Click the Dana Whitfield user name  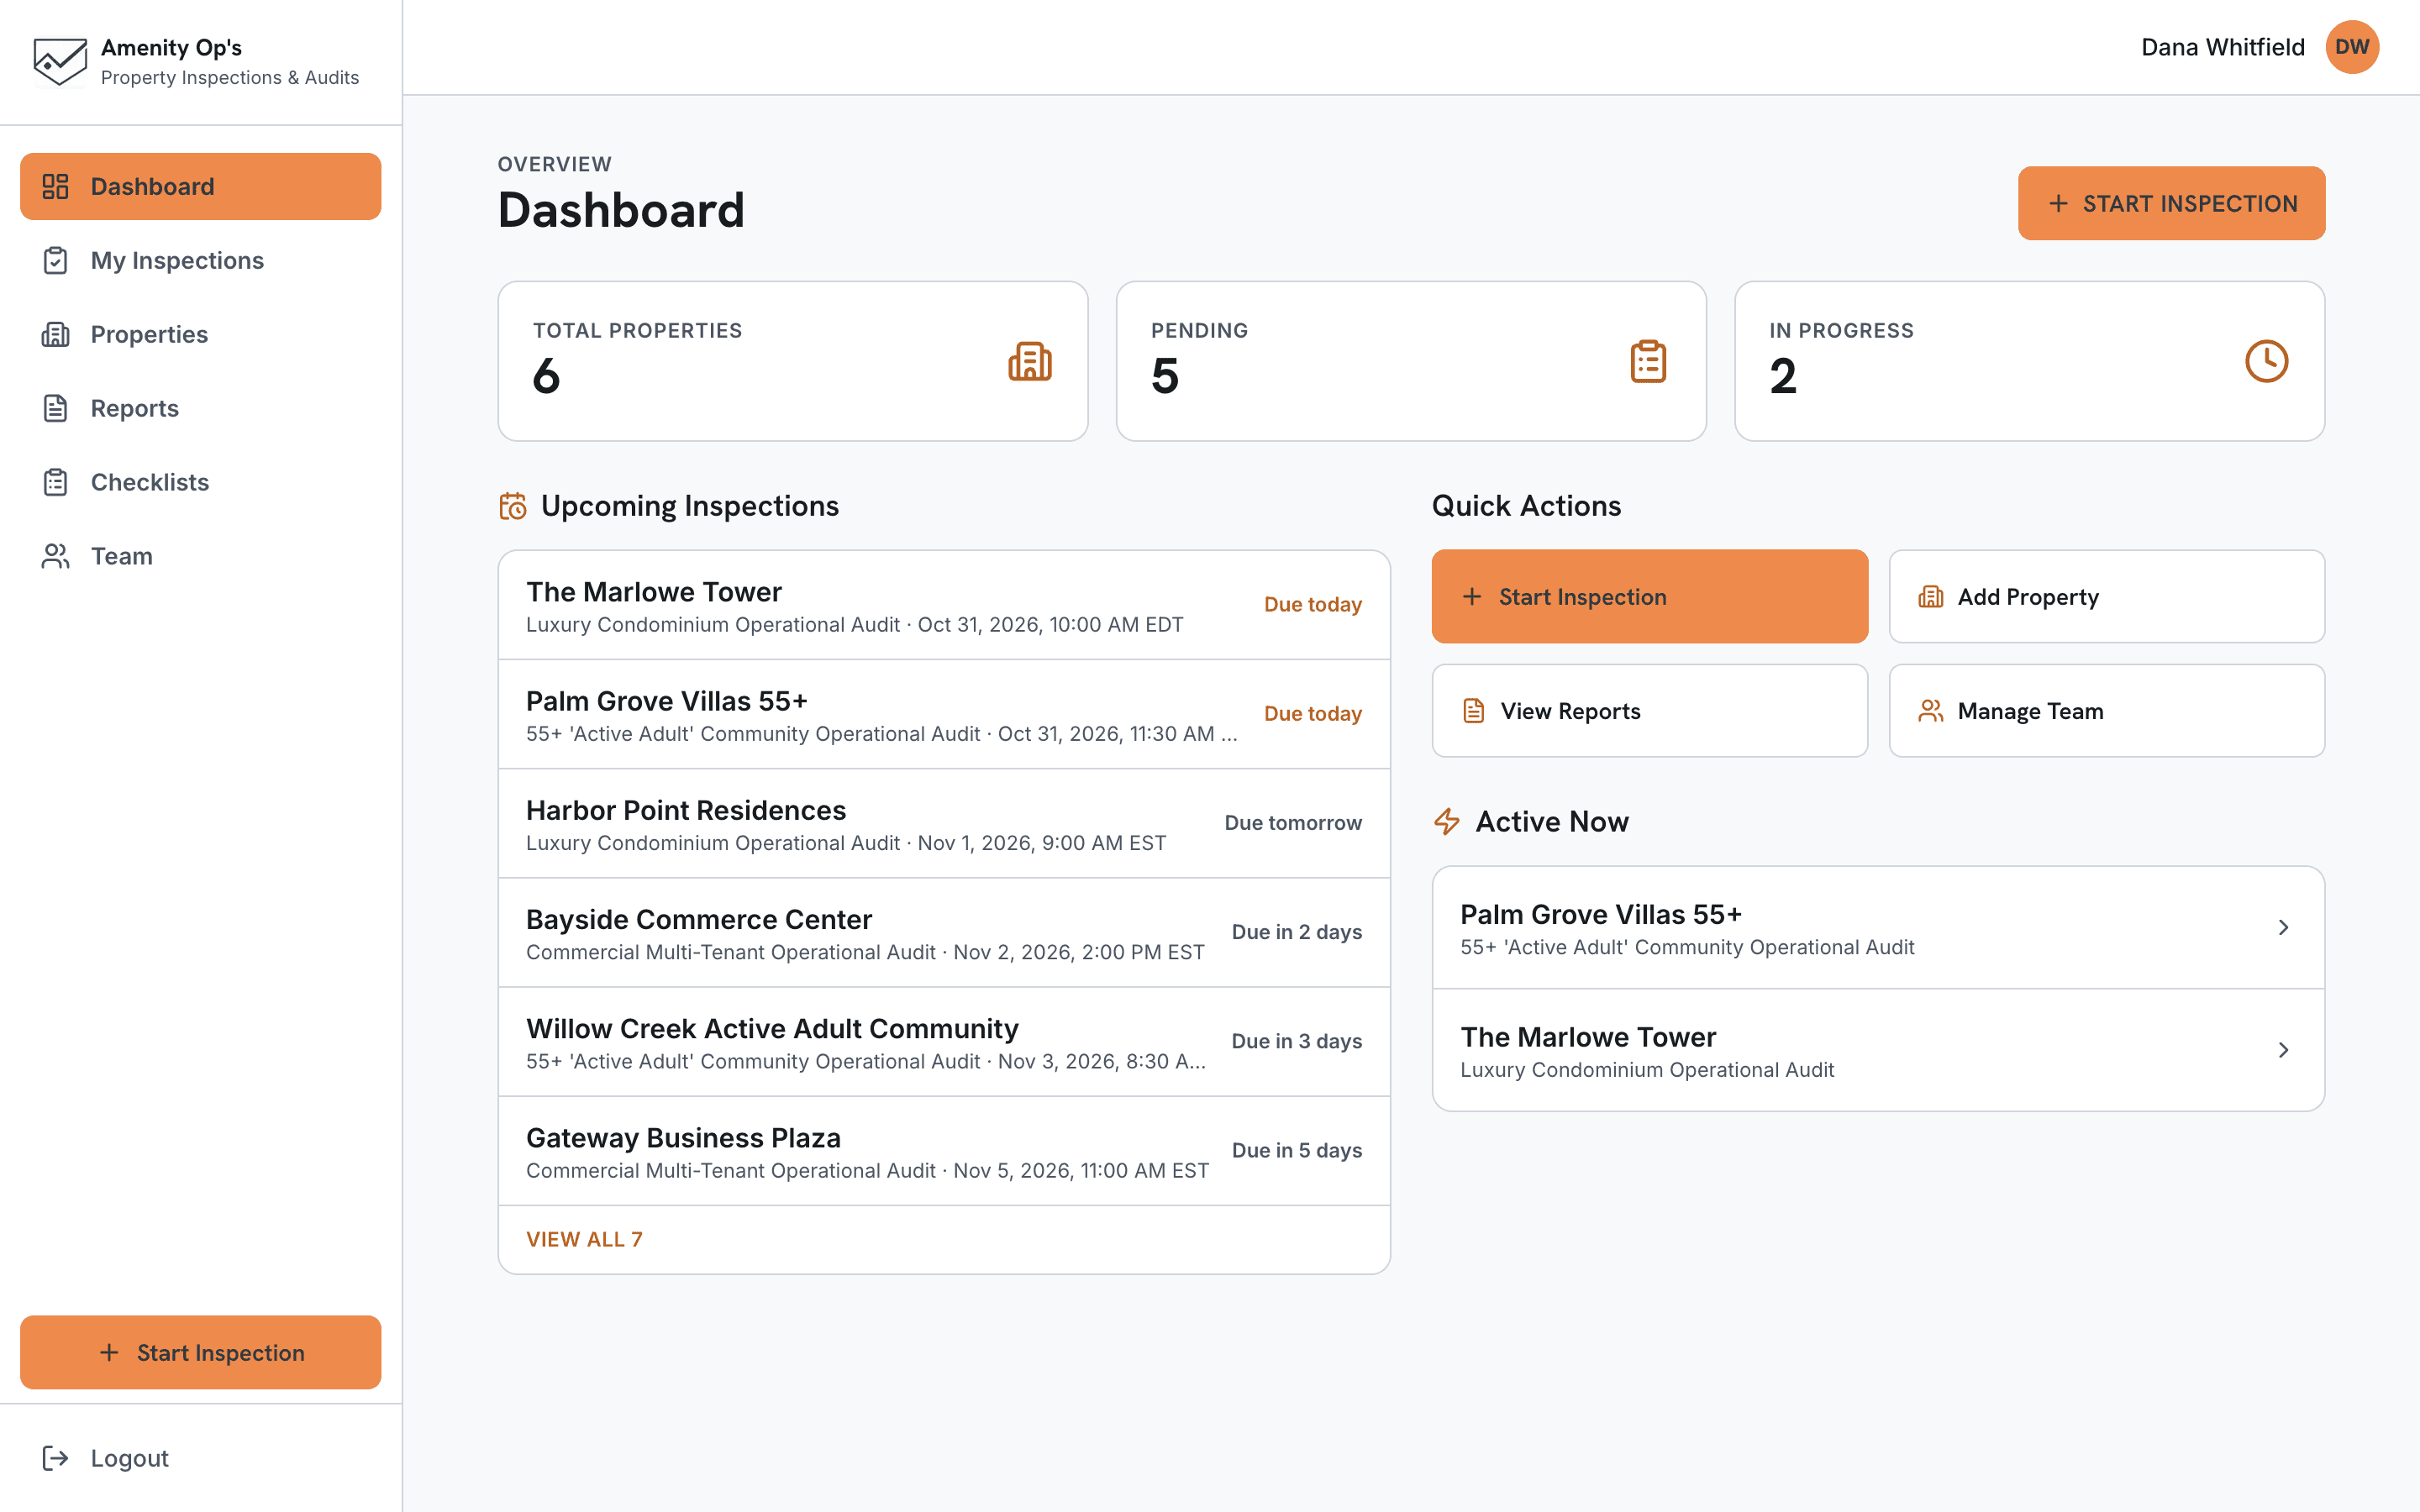(2222, 47)
